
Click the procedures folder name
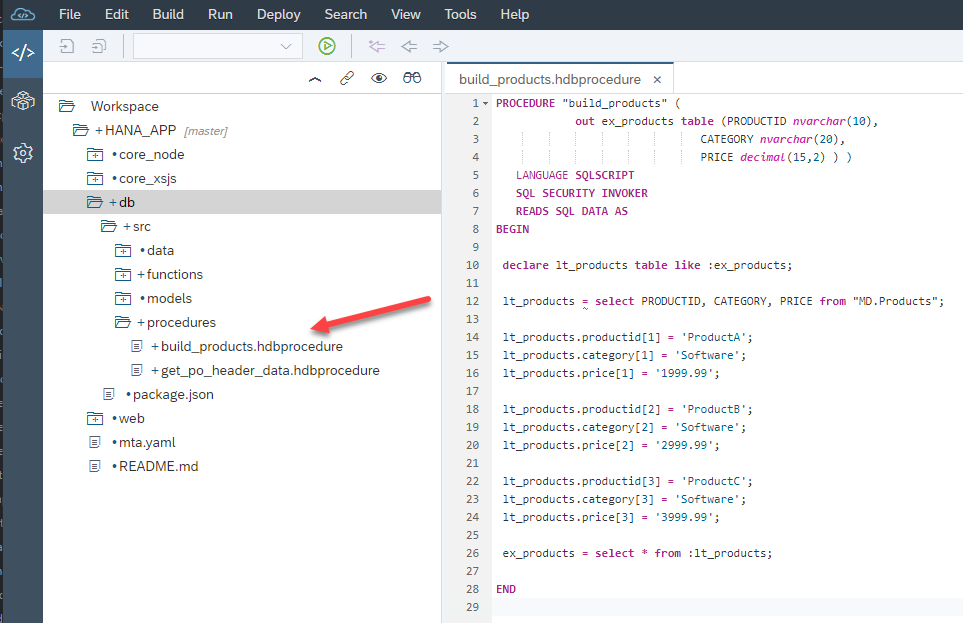click(181, 322)
